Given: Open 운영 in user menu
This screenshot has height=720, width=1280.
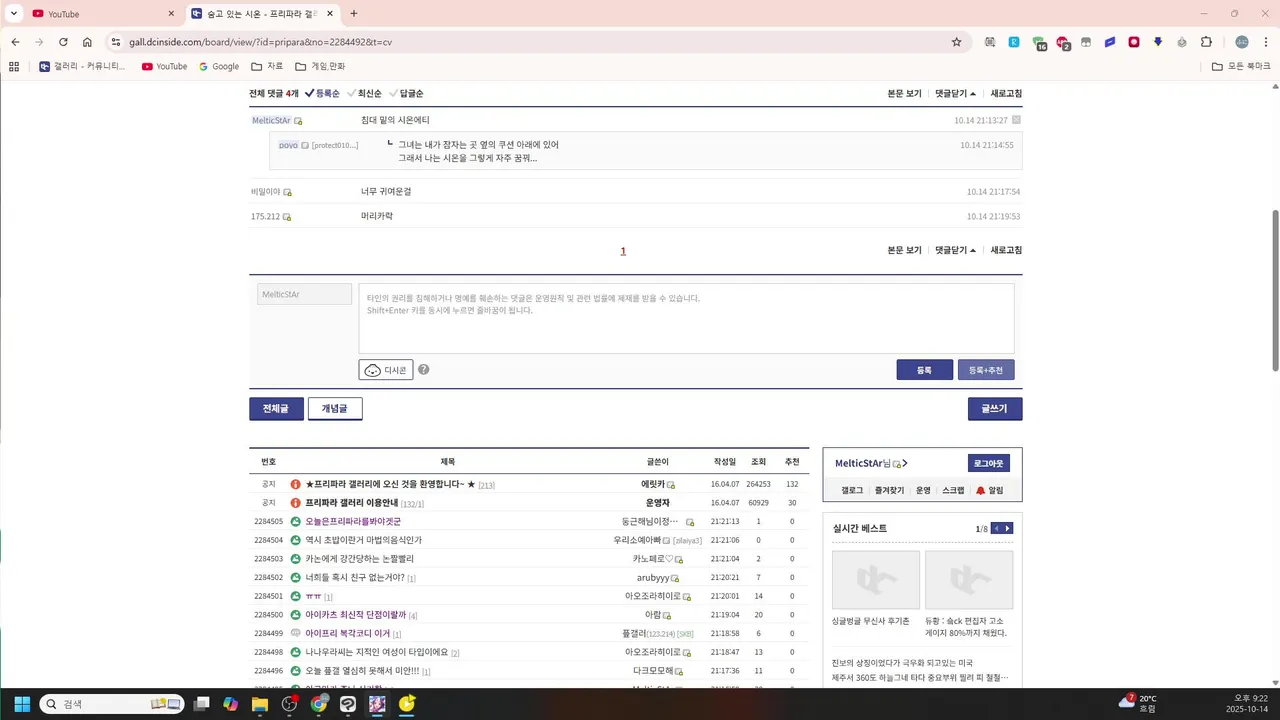Looking at the screenshot, I should coord(923,491).
